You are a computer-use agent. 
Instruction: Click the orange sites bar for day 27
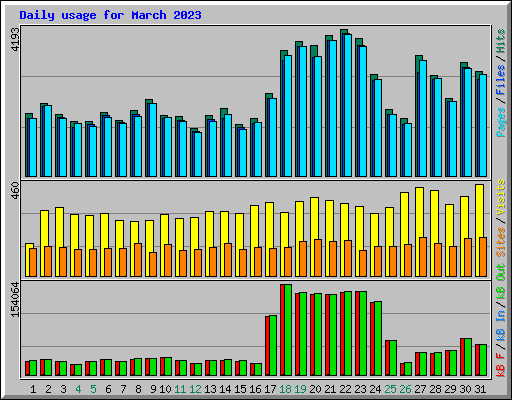pos(423,257)
